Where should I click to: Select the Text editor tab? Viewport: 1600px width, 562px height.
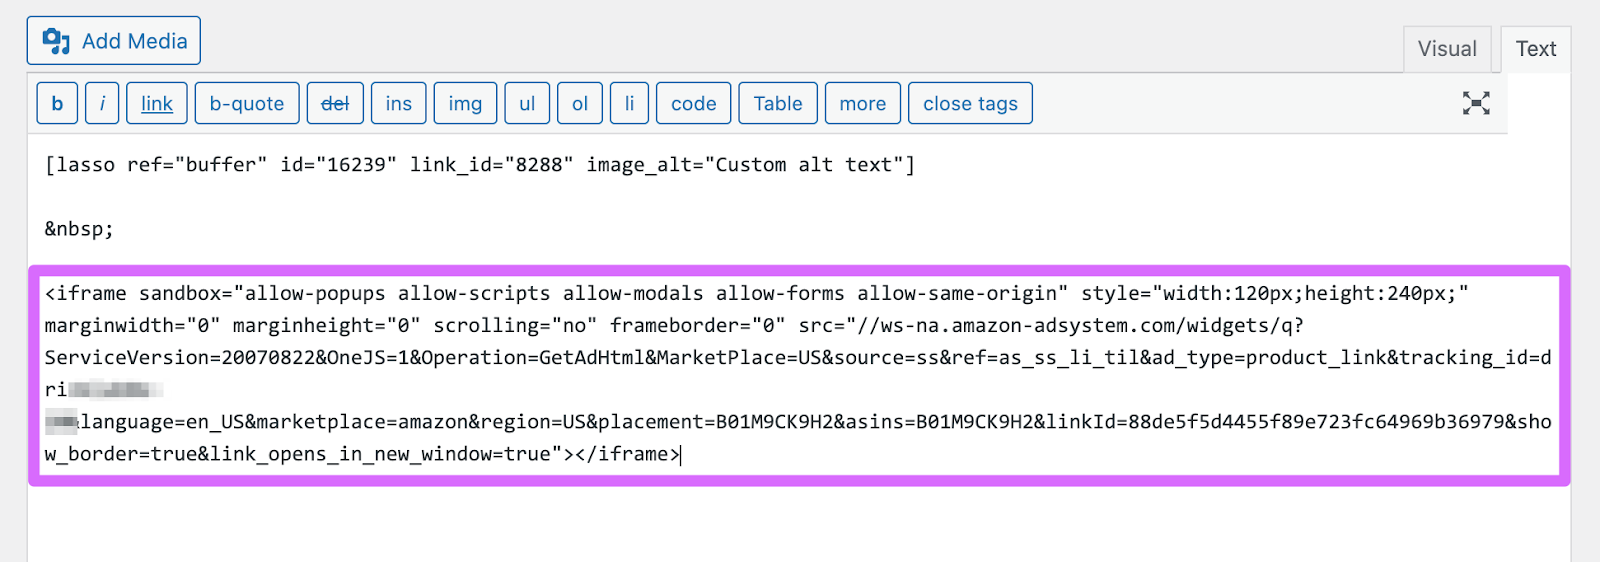point(1535,49)
